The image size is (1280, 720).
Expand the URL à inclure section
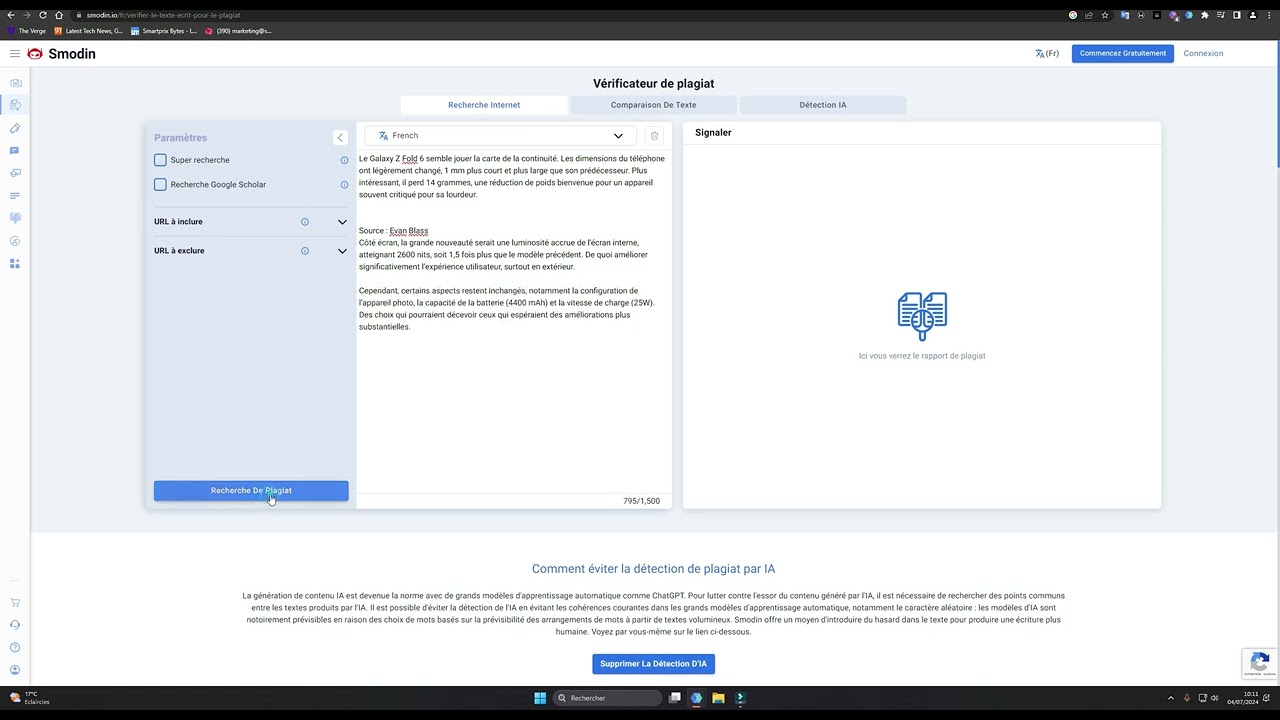coord(342,222)
